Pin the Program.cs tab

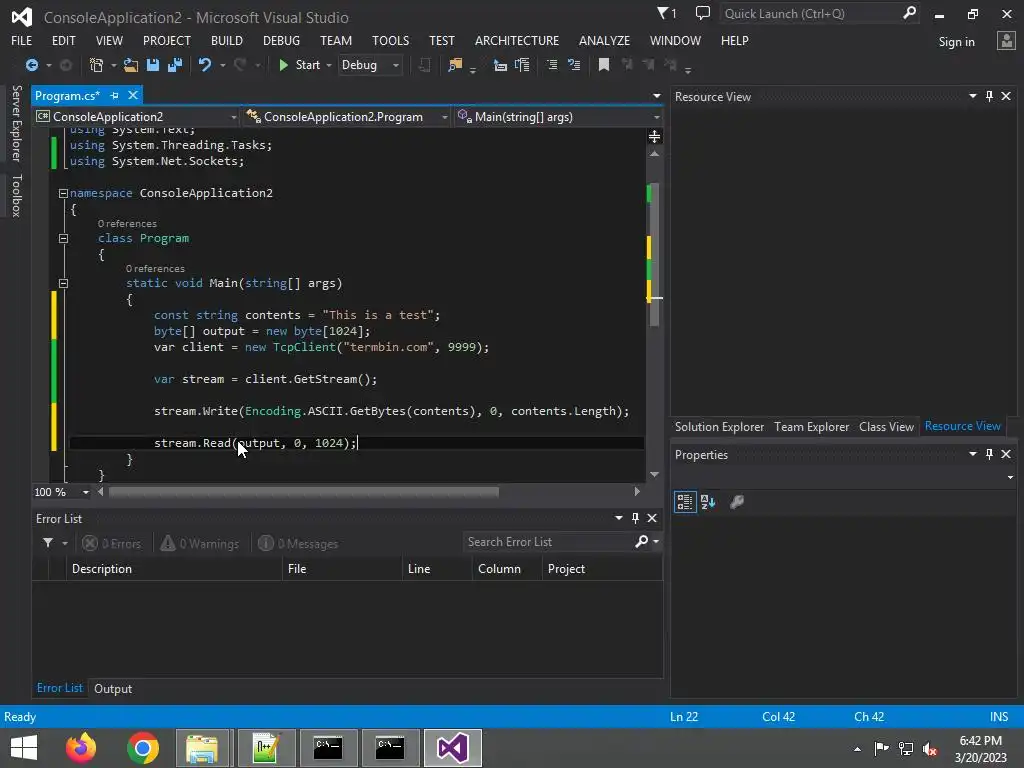tap(114, 95)
